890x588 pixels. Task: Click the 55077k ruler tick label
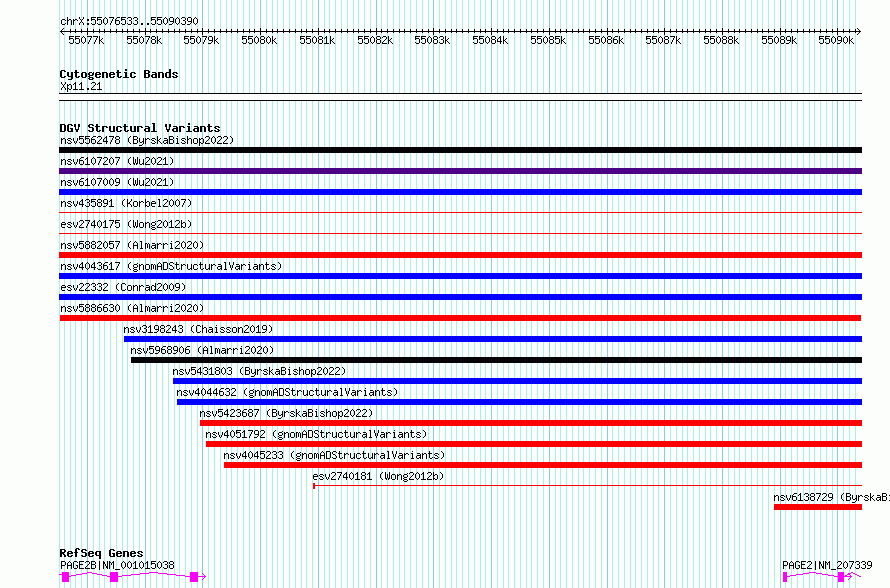coord(86,40)
